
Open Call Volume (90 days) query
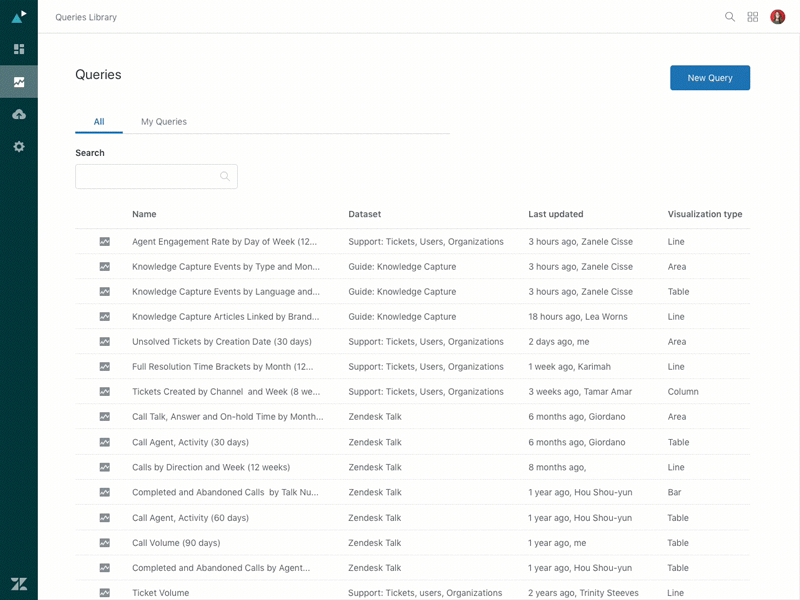point(176,543)
